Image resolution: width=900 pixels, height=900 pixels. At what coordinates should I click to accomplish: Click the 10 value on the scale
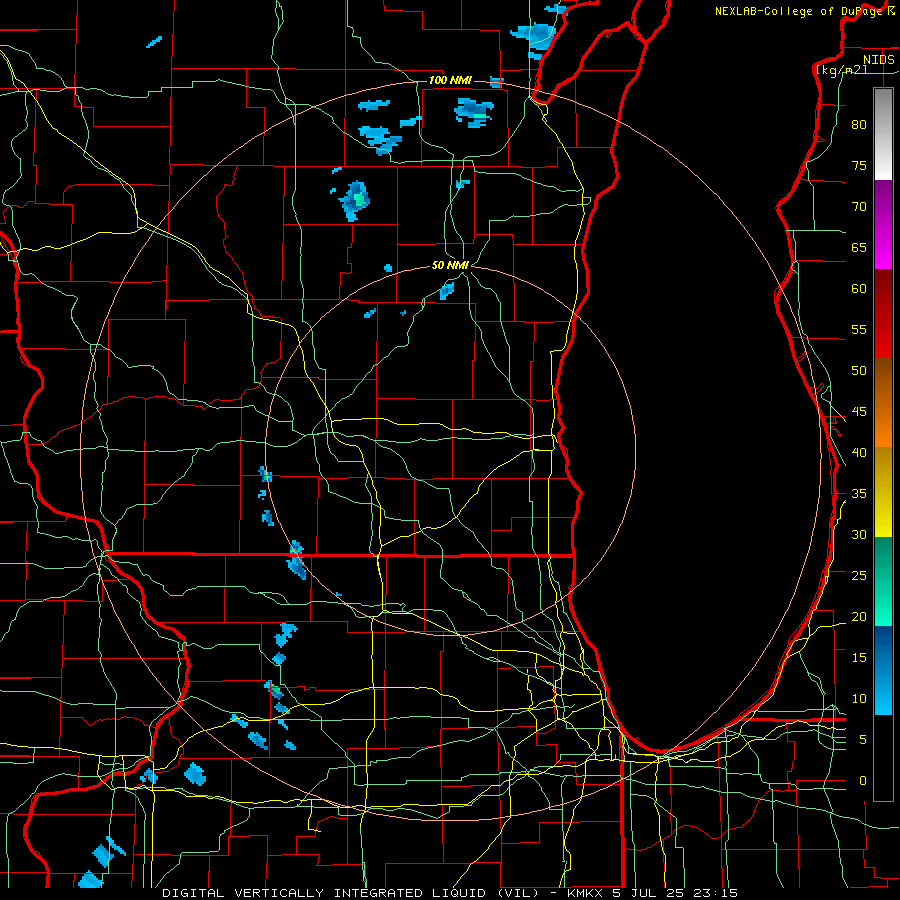[859, 699]
